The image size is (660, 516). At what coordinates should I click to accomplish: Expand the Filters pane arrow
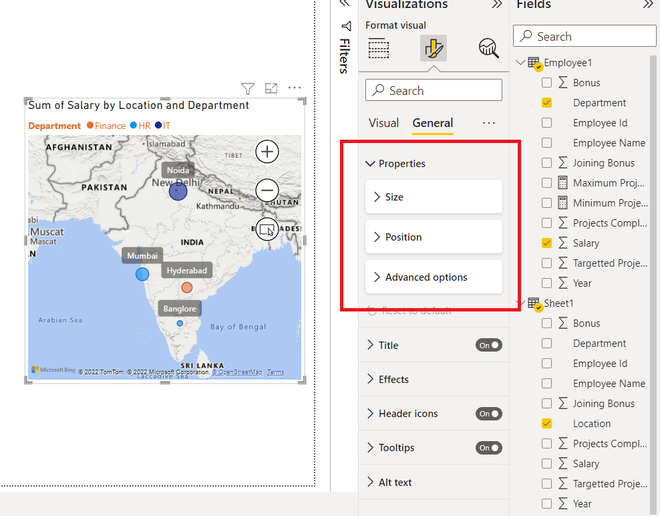point(345,4)
